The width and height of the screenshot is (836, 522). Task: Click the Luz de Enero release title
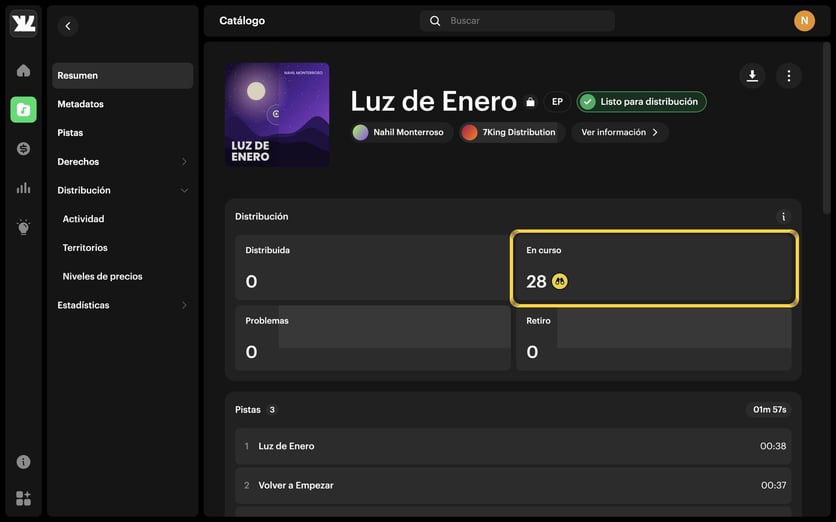[433, 101]
